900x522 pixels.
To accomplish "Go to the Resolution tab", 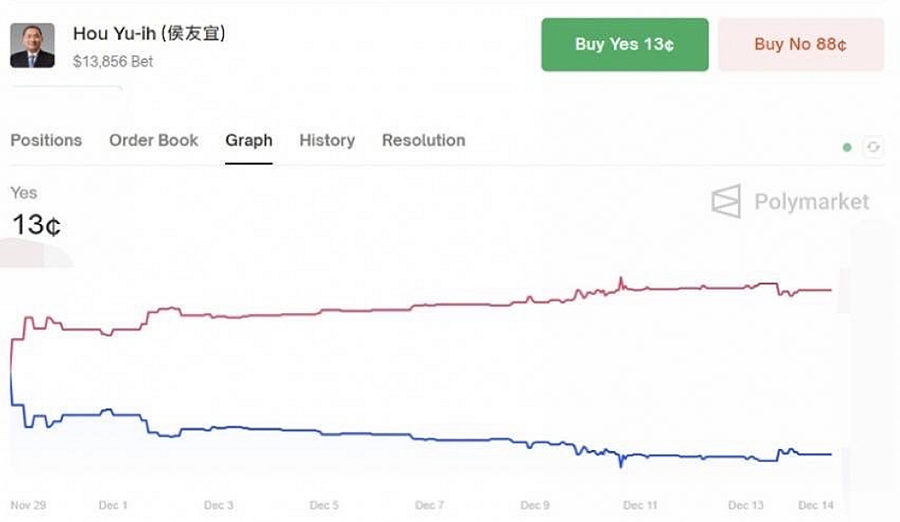I will tap(423, 140).
